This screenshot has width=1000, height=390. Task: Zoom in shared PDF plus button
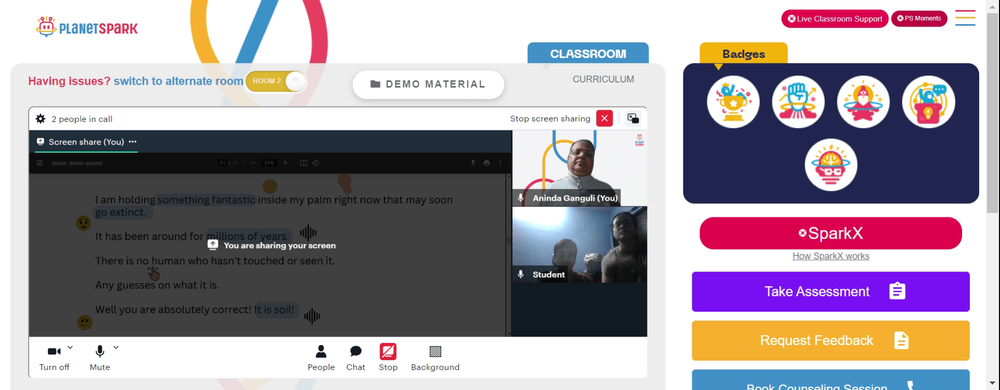pos(285,163)
